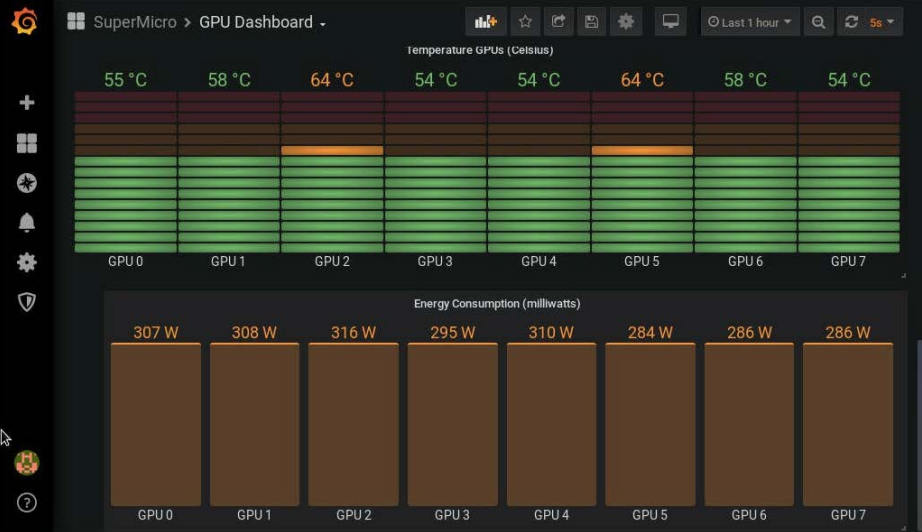The width and height of the screenshot is (922, 532).
Task: Click the Add panel toolbar button
Action: pos(485,22)
